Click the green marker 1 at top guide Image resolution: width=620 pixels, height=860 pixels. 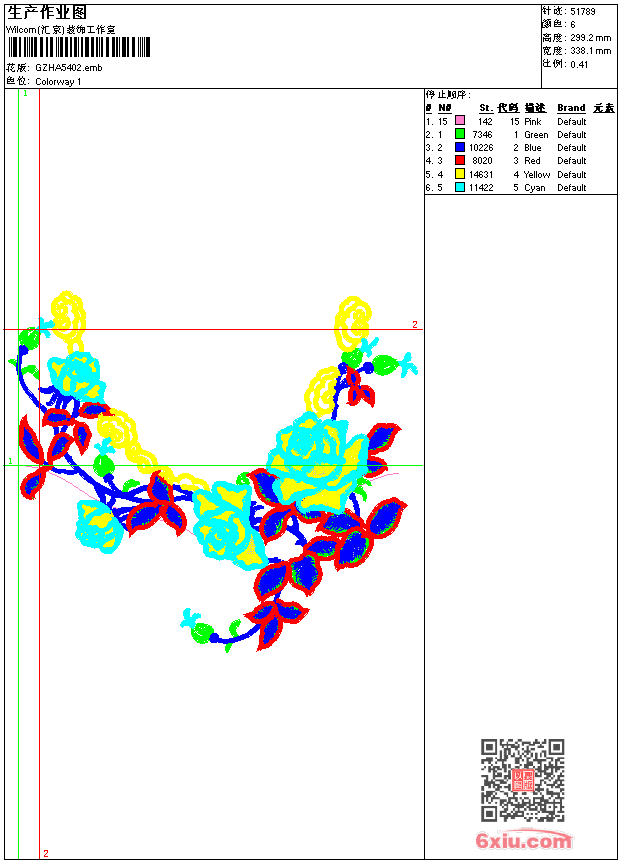click(x=25, y=94)
